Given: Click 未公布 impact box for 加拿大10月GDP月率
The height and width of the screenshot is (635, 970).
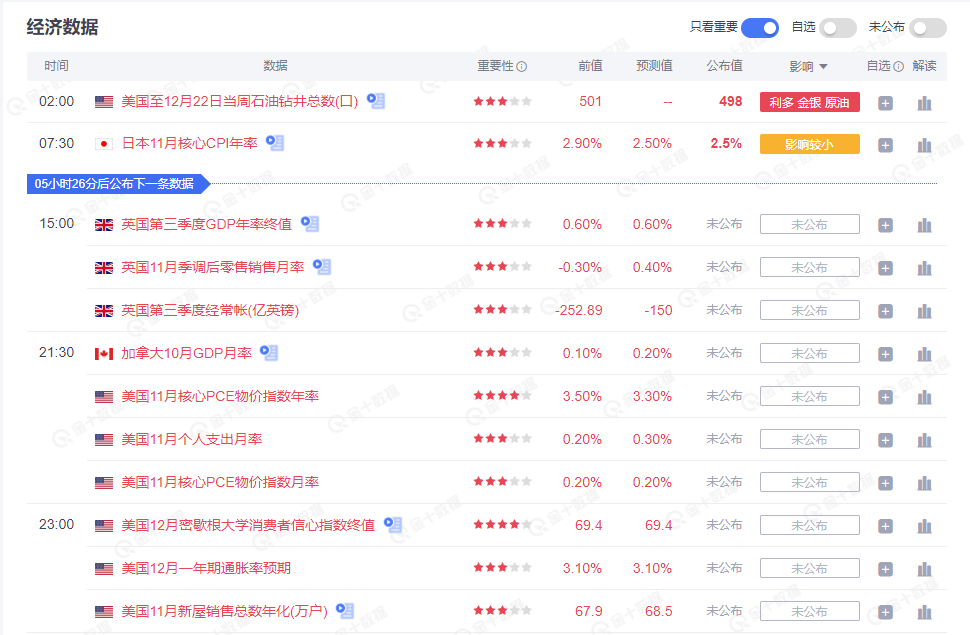Looking at the screenshot, I should click(x=810, y=353).
